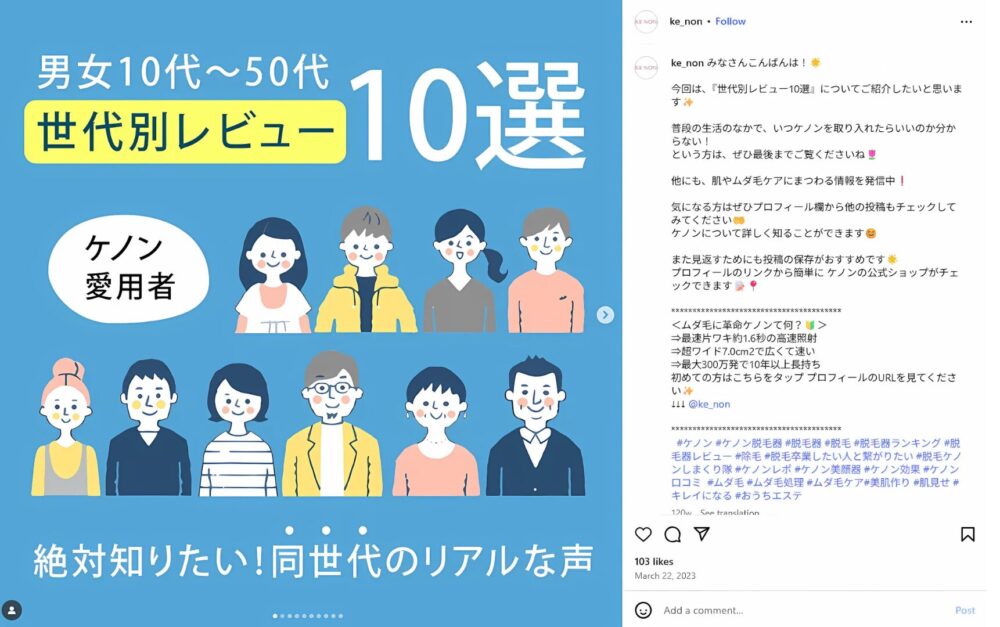Go to next carousel slide arrow
The height and width of the screenshot is (627, 1000).
[605, 314]
